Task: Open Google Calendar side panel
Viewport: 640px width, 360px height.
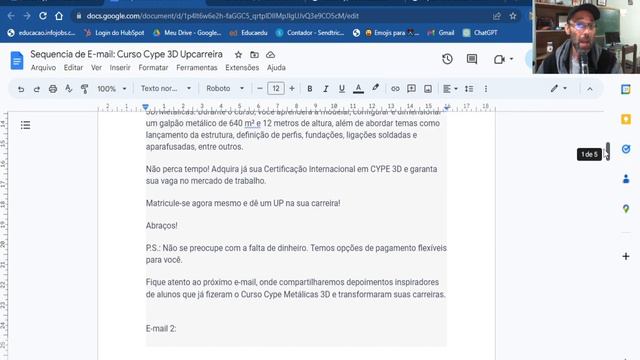Action: coord(626,89)
